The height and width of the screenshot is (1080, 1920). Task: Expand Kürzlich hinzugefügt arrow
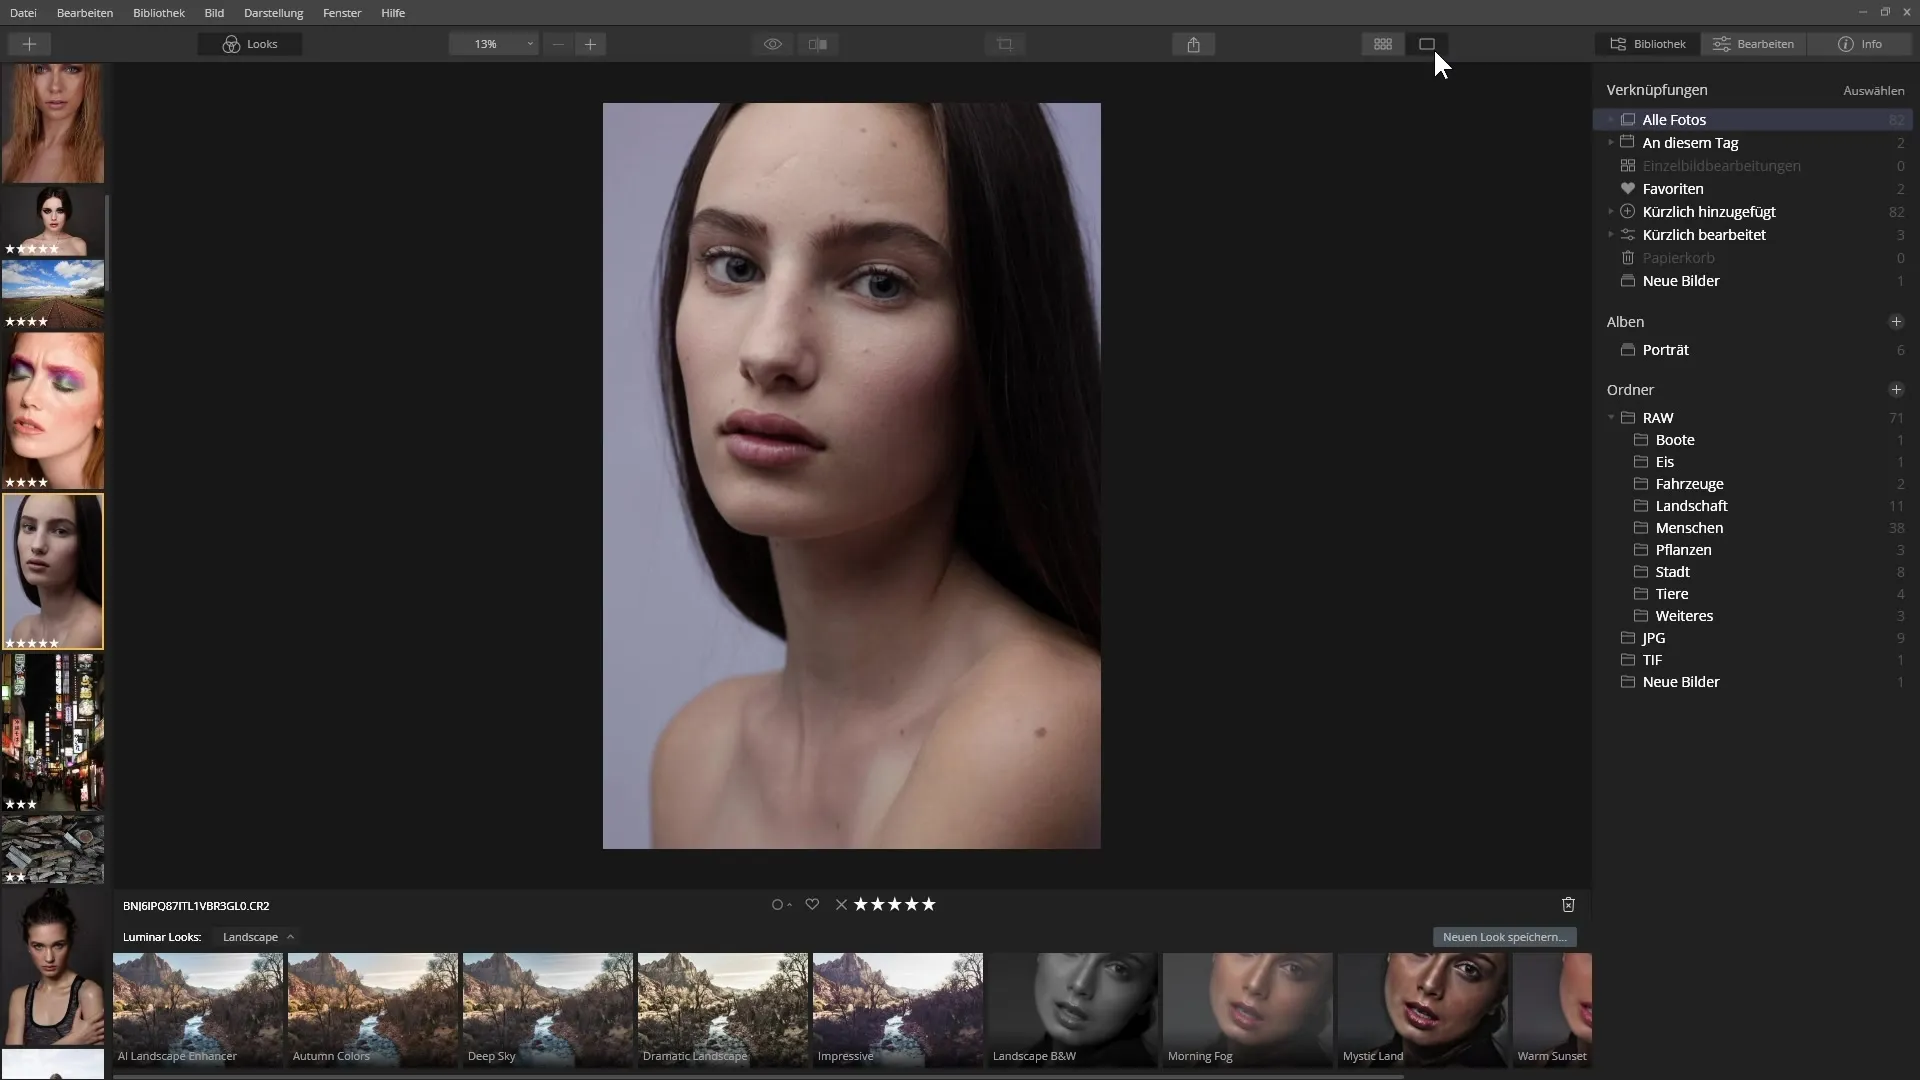point(1610,212)
